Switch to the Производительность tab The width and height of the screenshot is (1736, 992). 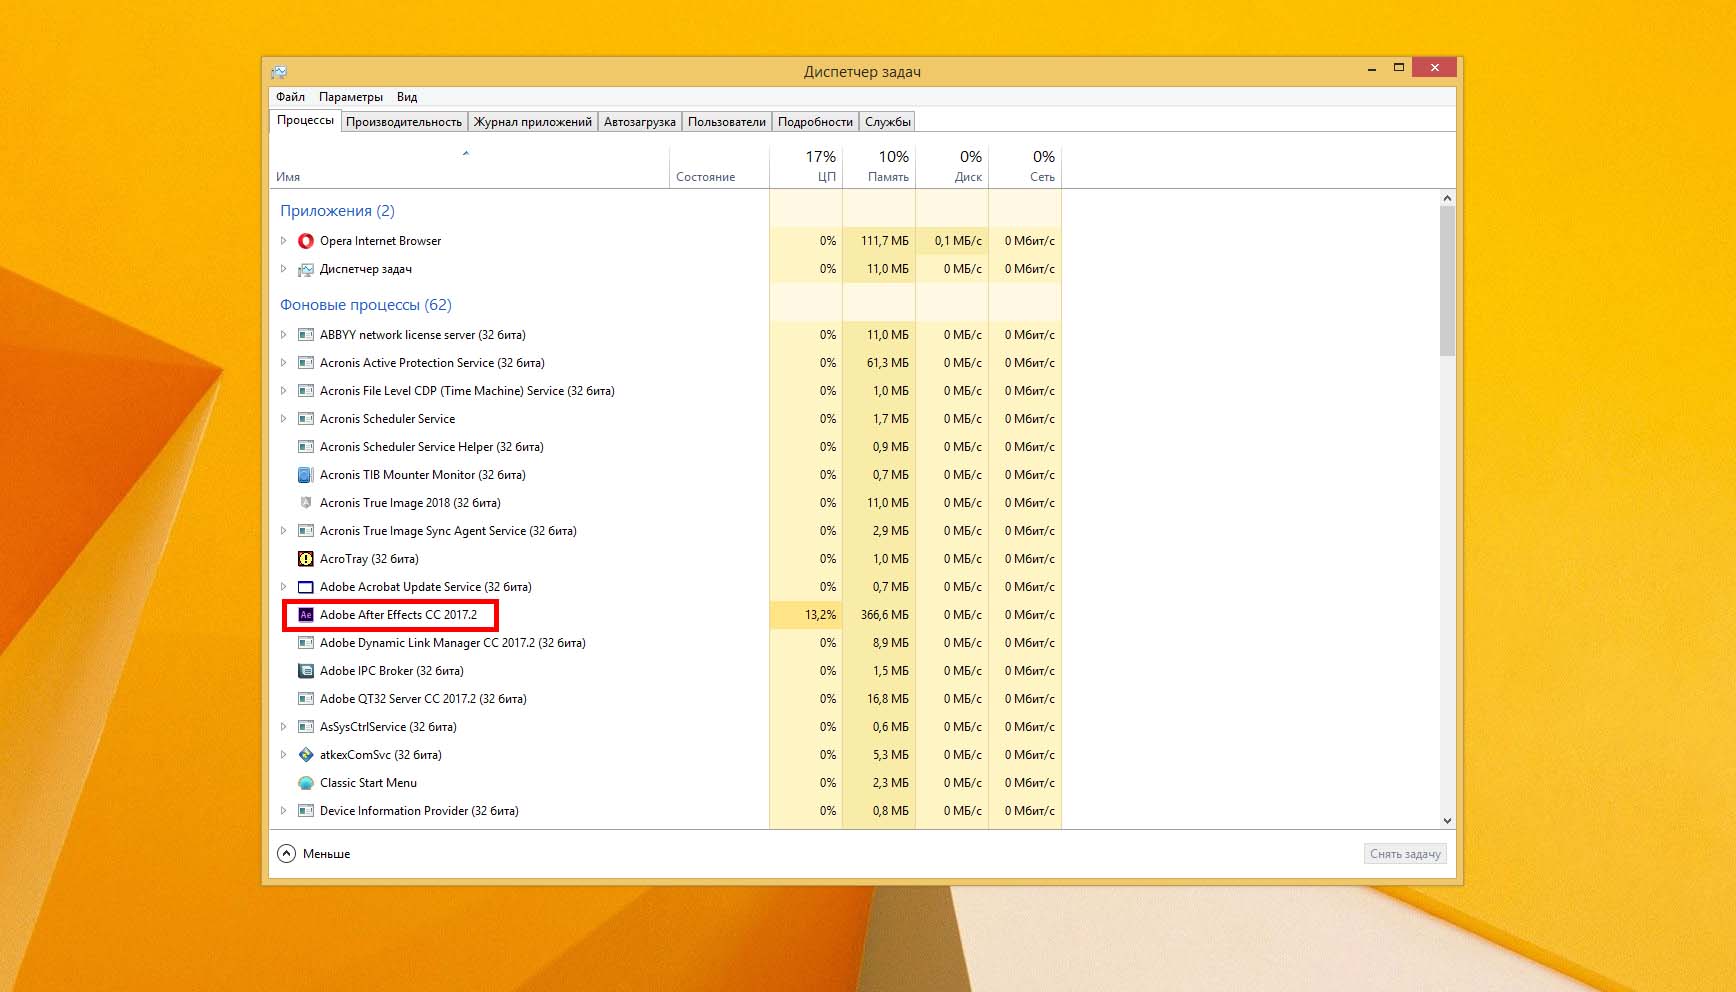tap(404, 122)
